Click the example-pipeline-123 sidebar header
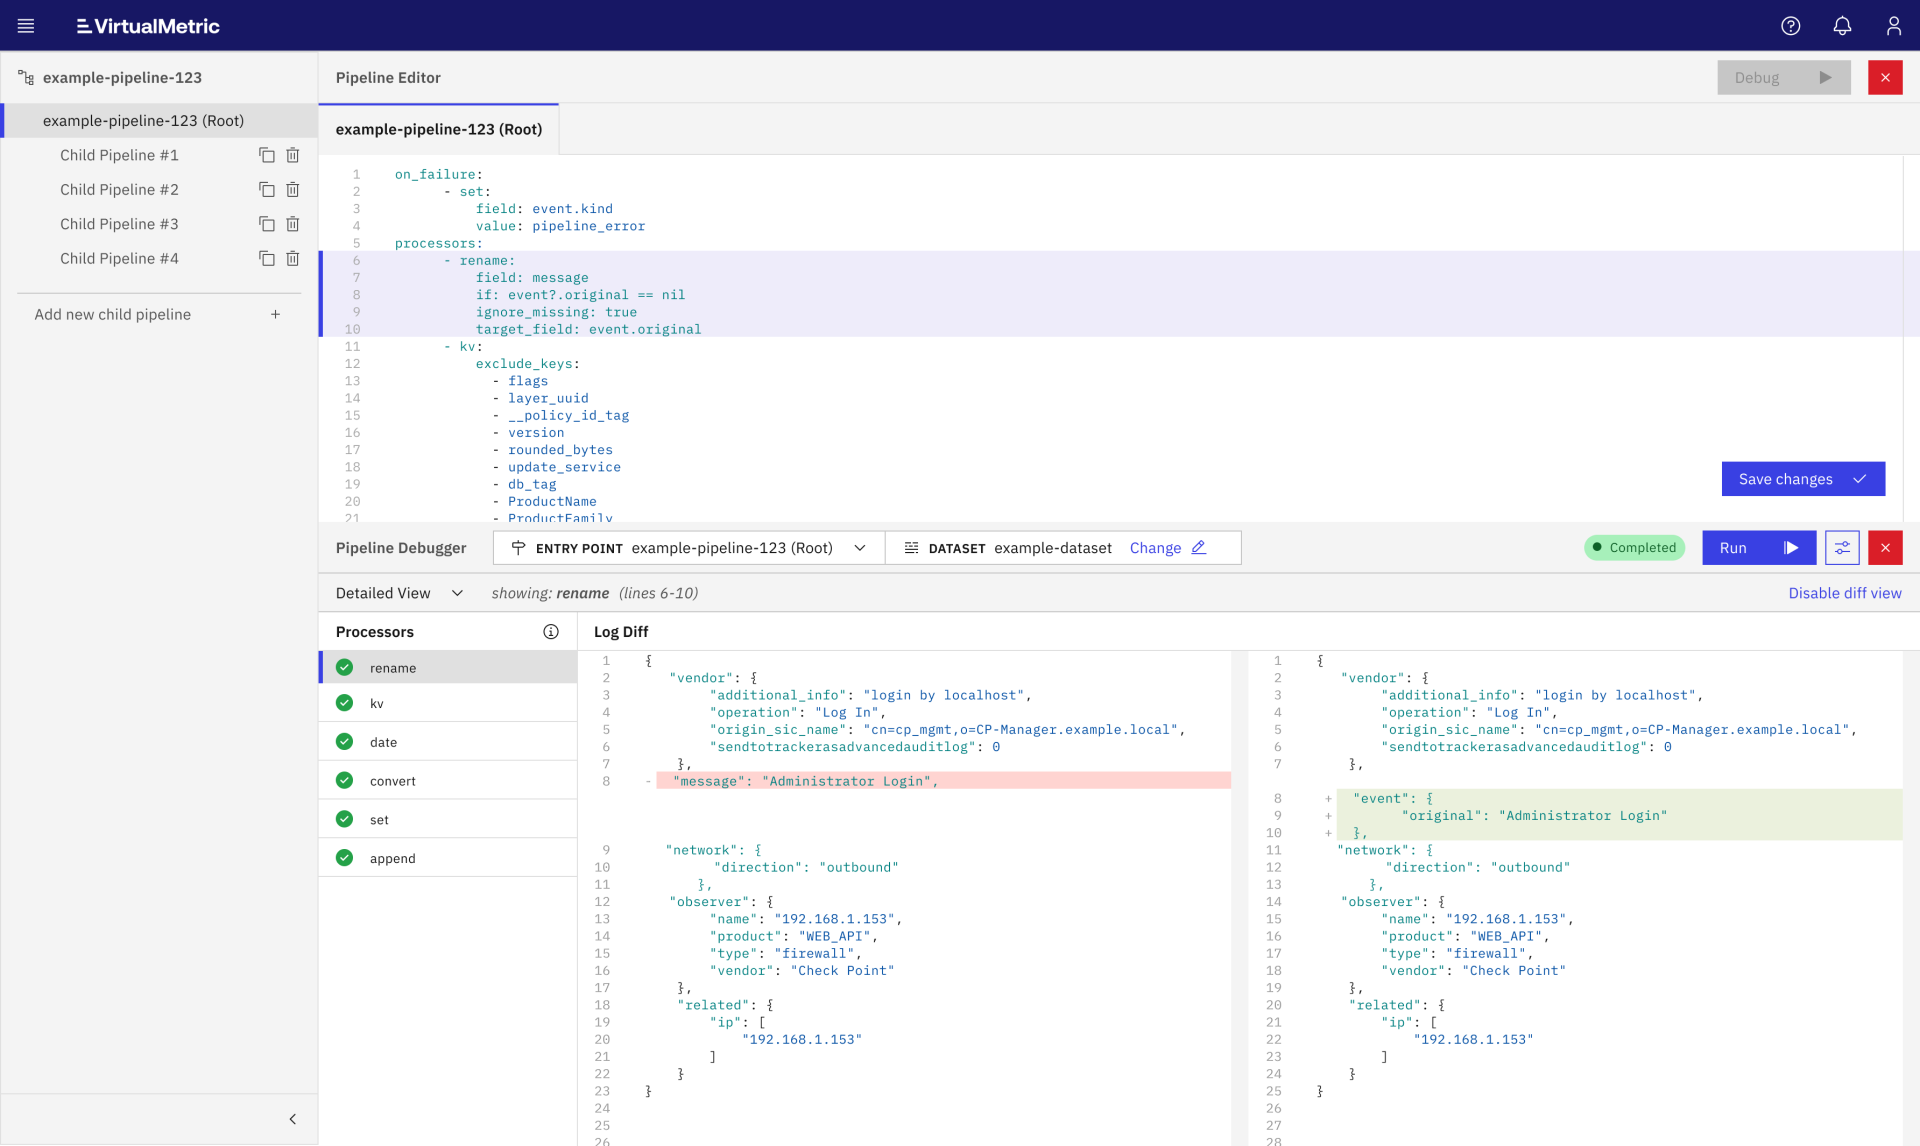Viewport: 1920px width, 1146px height. [x=122, y=78]
